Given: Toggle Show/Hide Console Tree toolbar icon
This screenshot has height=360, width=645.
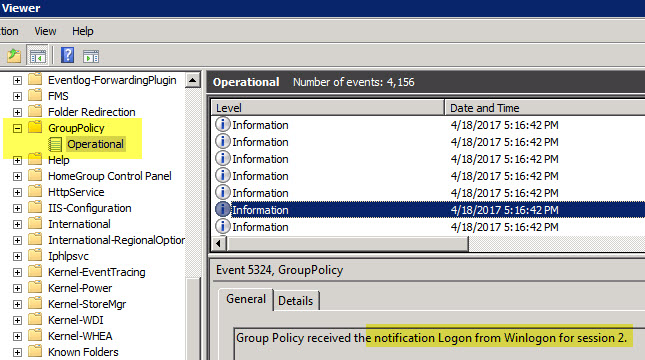Looking at the screenshot, I should pyautogui.click(x=37, y=56).
